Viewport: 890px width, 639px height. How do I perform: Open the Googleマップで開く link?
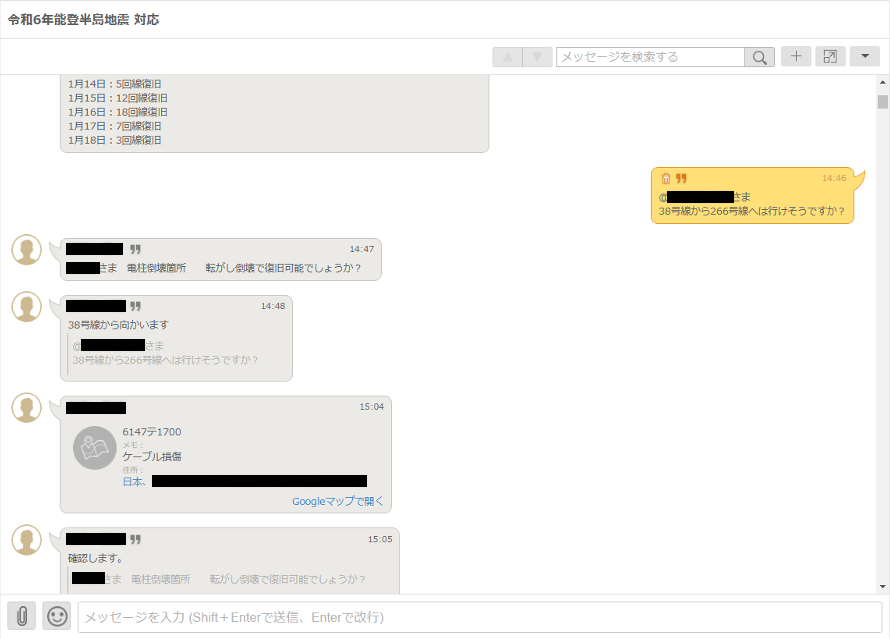(338, 501)
